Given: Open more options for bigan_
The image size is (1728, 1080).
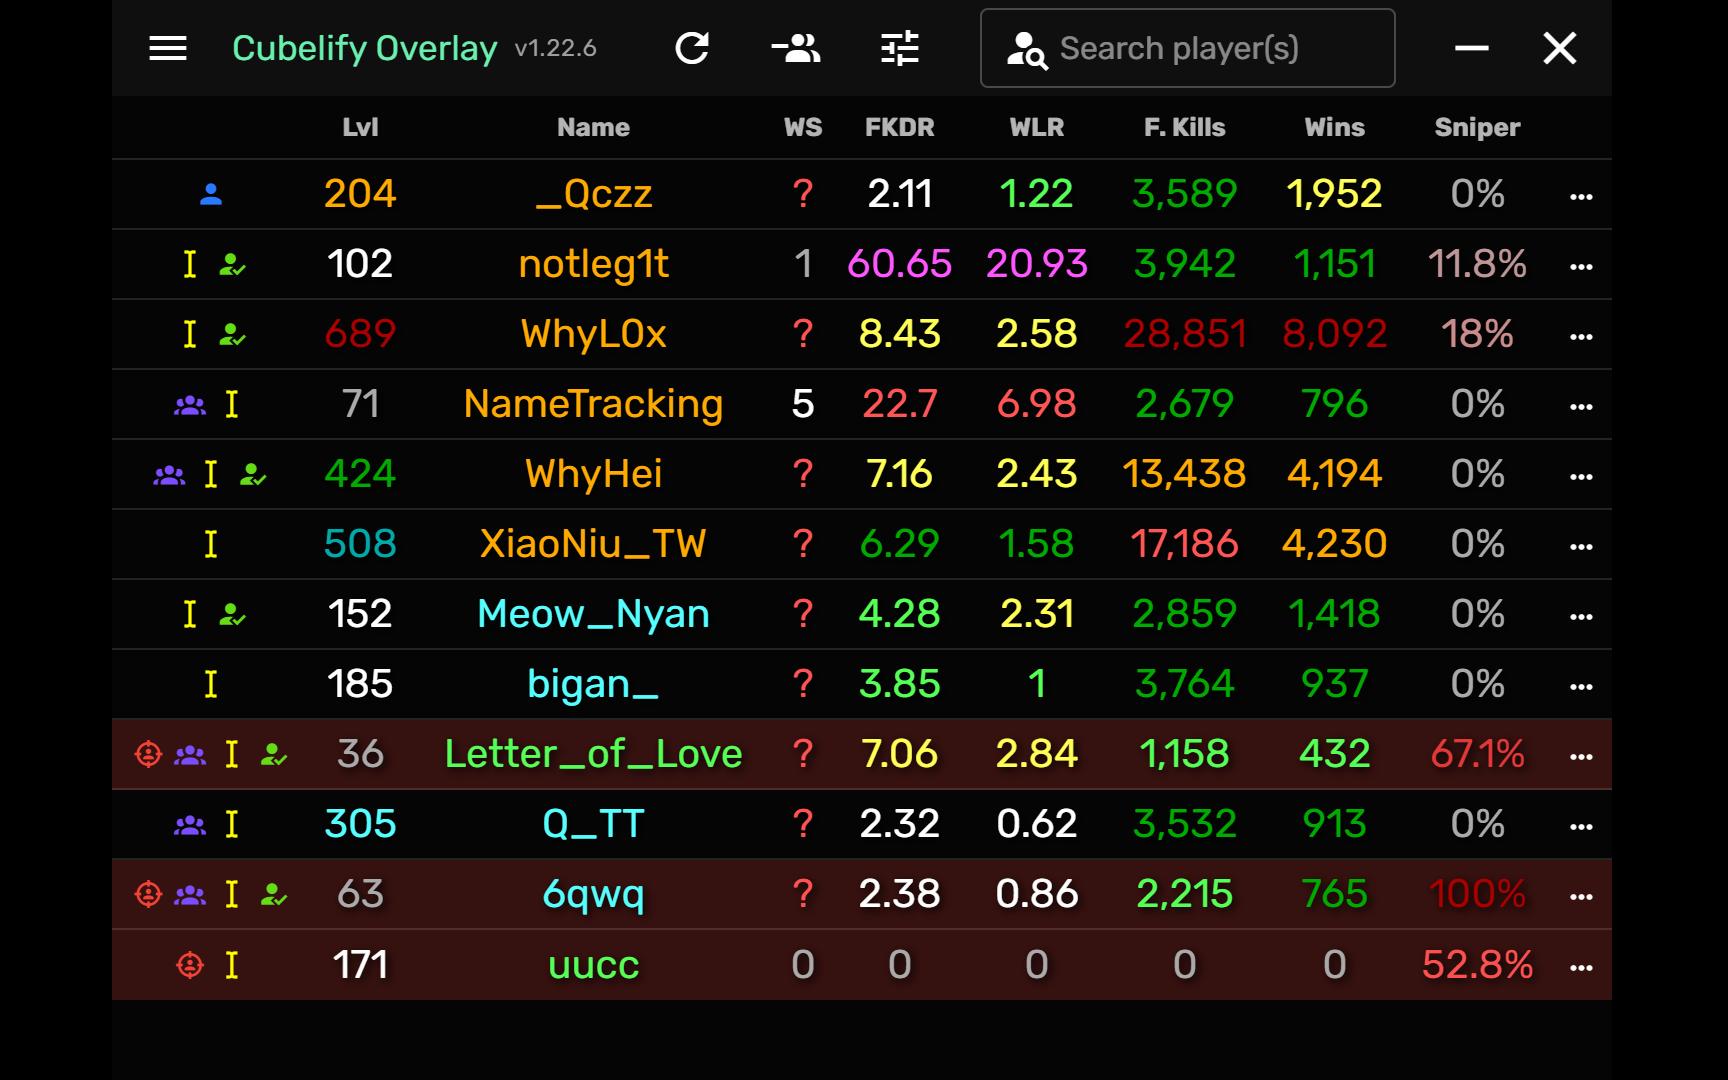Looking at the screenshot, I should click(x=1581, y=687).
